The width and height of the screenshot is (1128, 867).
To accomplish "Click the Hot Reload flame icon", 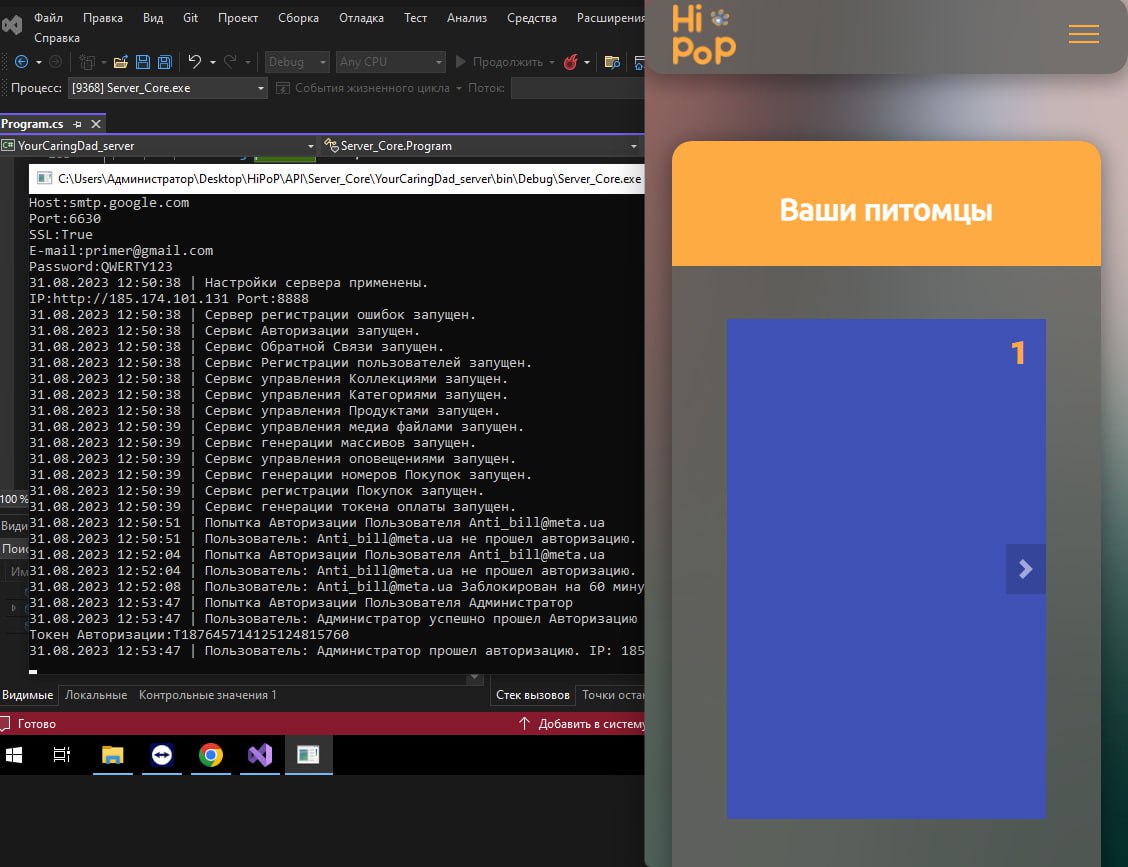I will click(570, 62).
